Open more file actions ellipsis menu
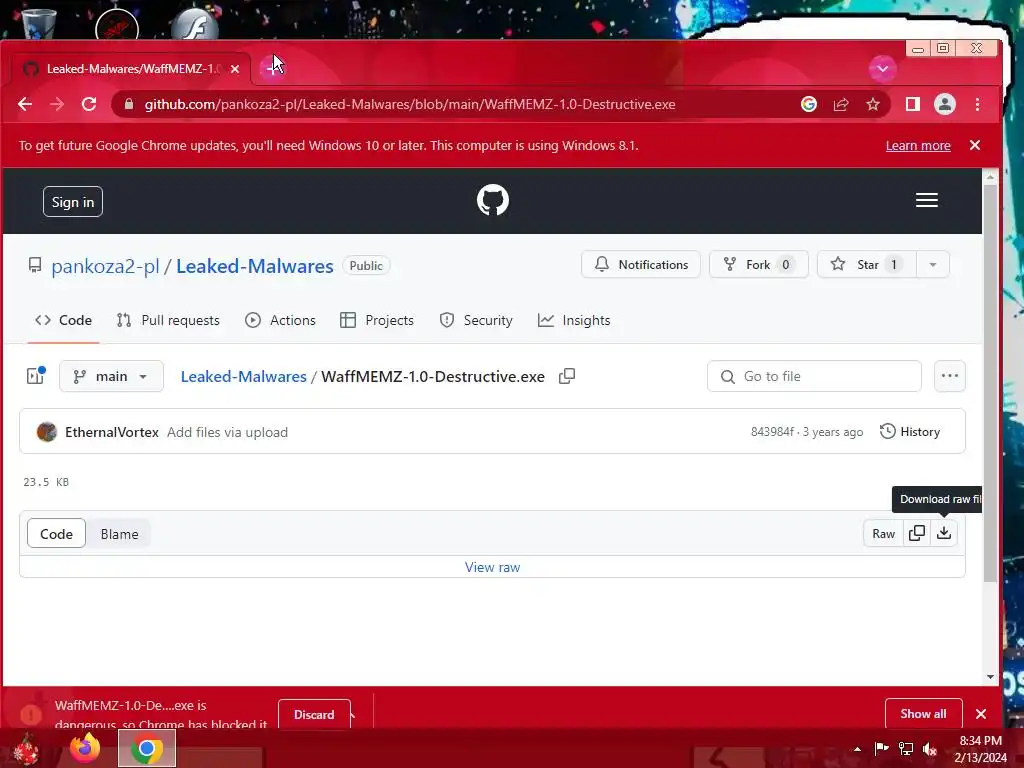 click(950, 376)
